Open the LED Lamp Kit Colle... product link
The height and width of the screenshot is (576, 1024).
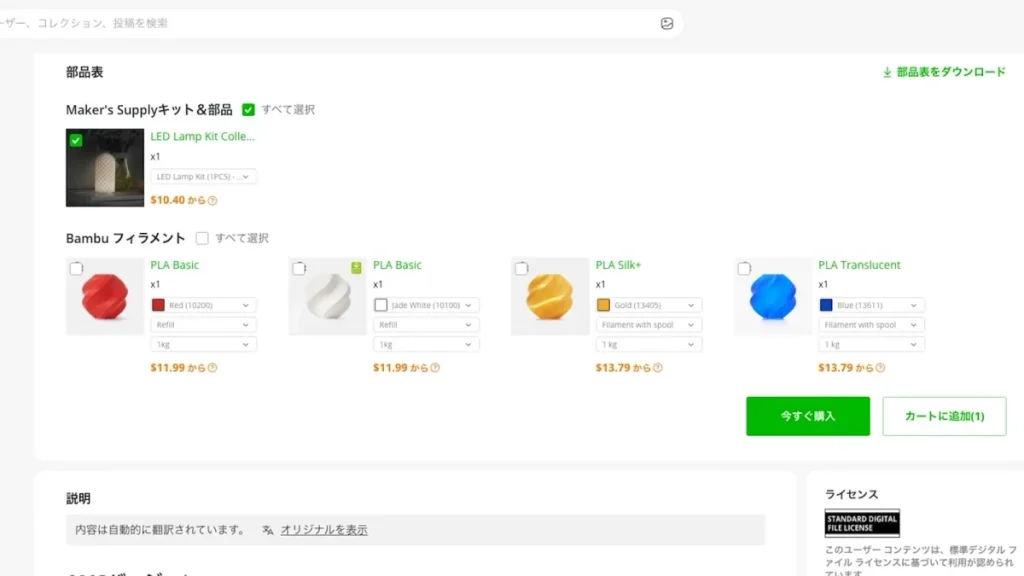(202, 136)
